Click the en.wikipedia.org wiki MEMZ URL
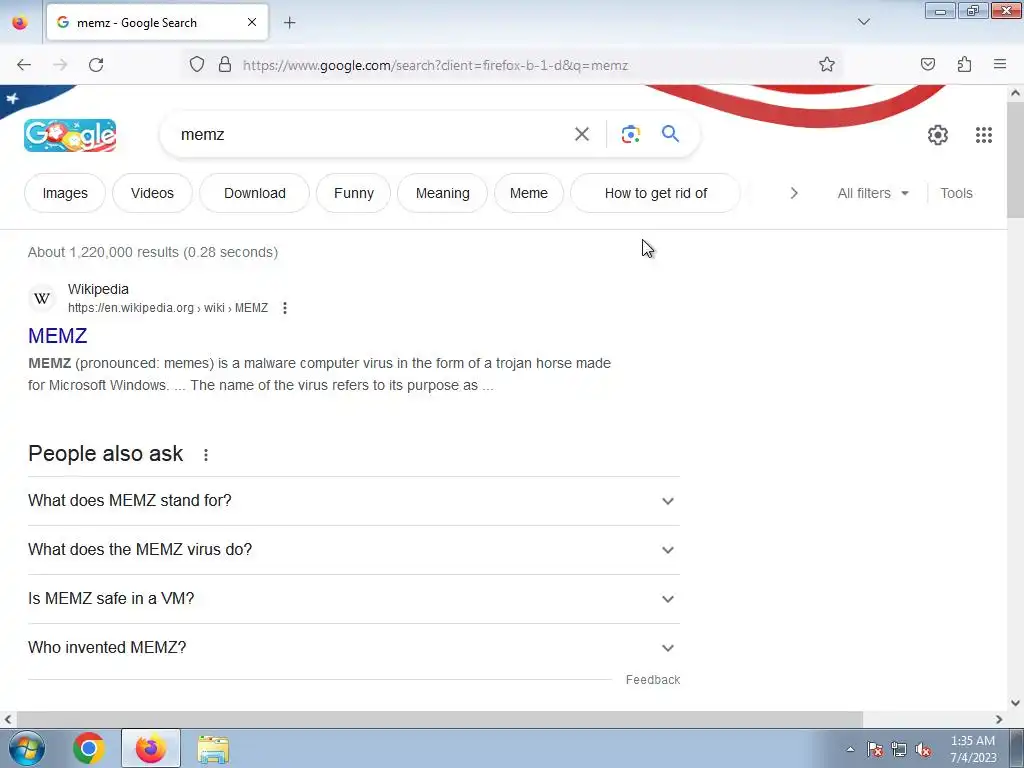The width and height of the screenshot is (1024, 768). [168, 308]
